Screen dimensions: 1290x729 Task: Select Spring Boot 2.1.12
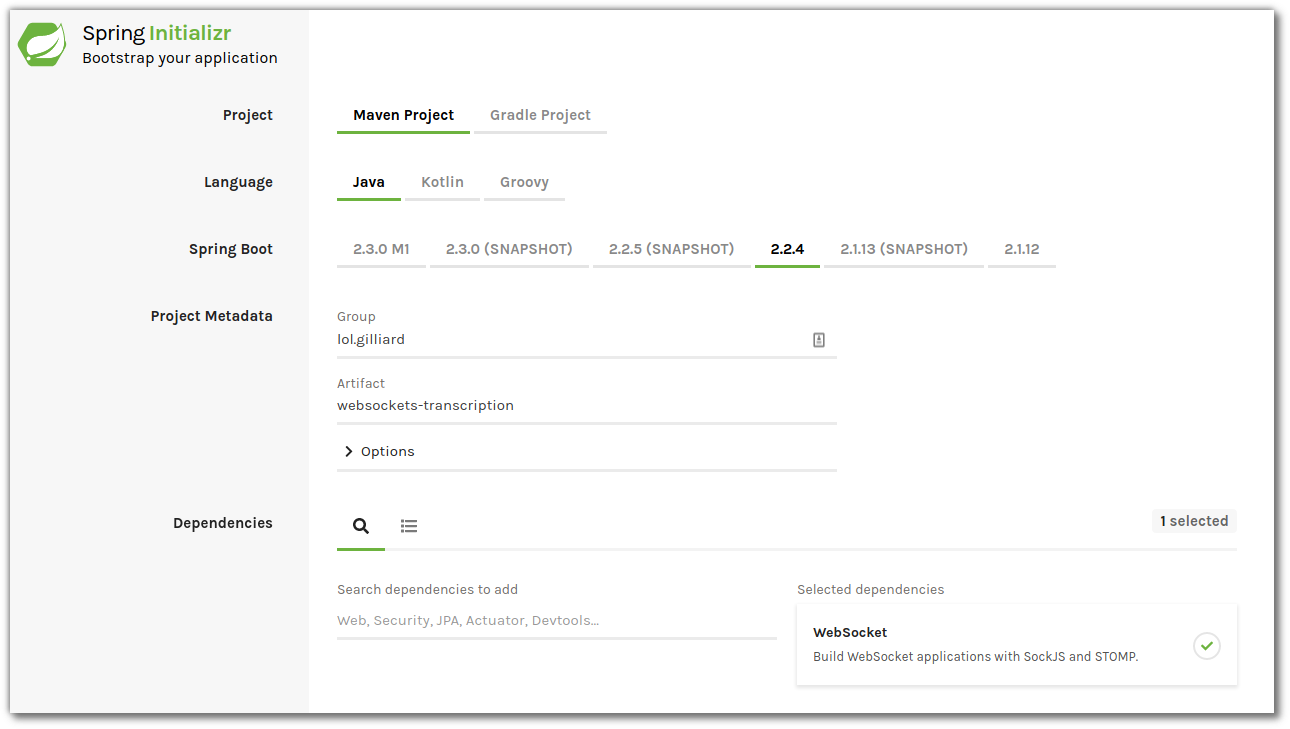[x=1022, y=249]
